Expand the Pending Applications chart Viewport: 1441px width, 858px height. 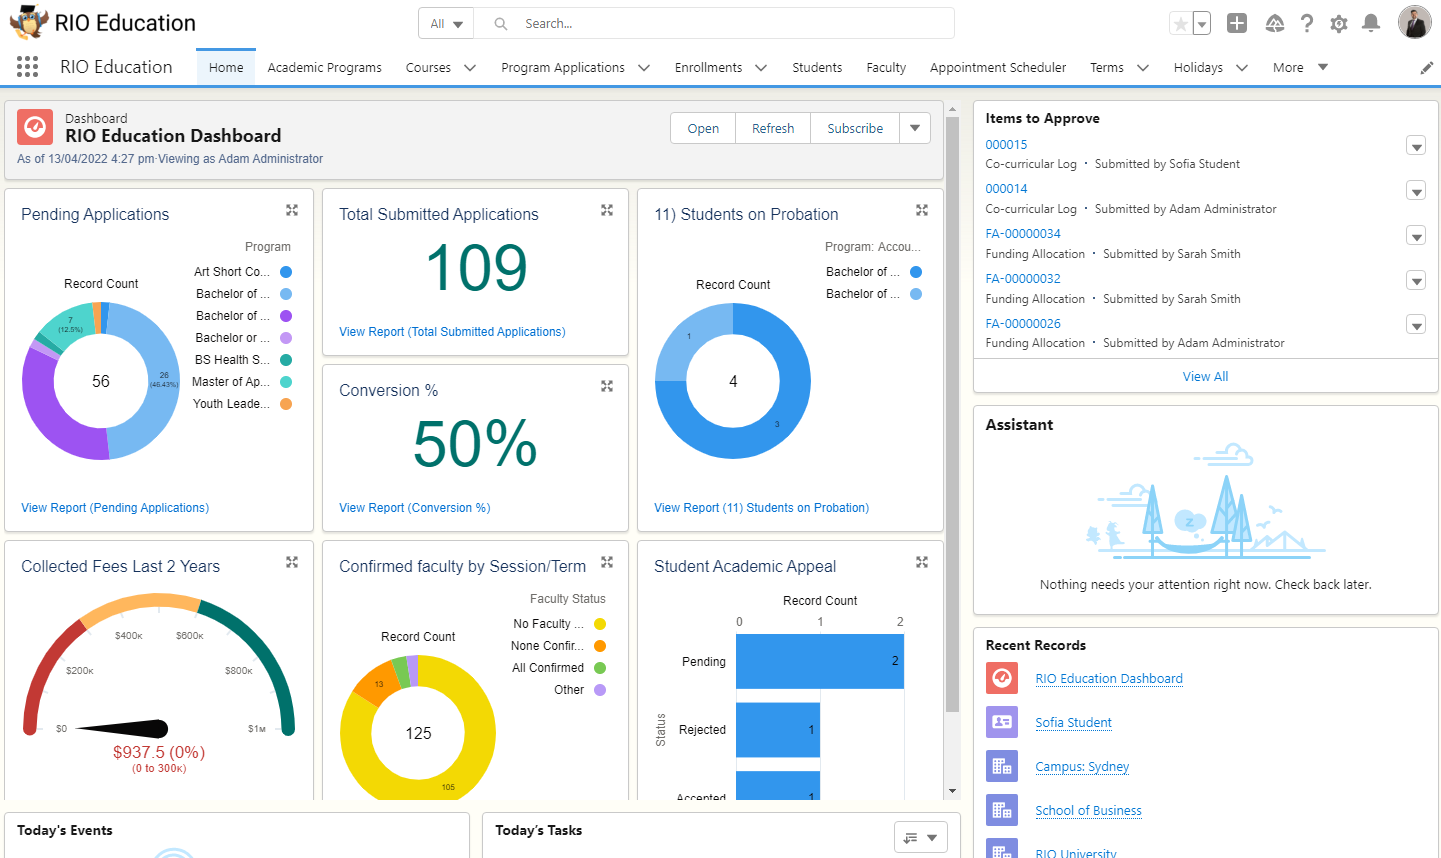[292, 210]
